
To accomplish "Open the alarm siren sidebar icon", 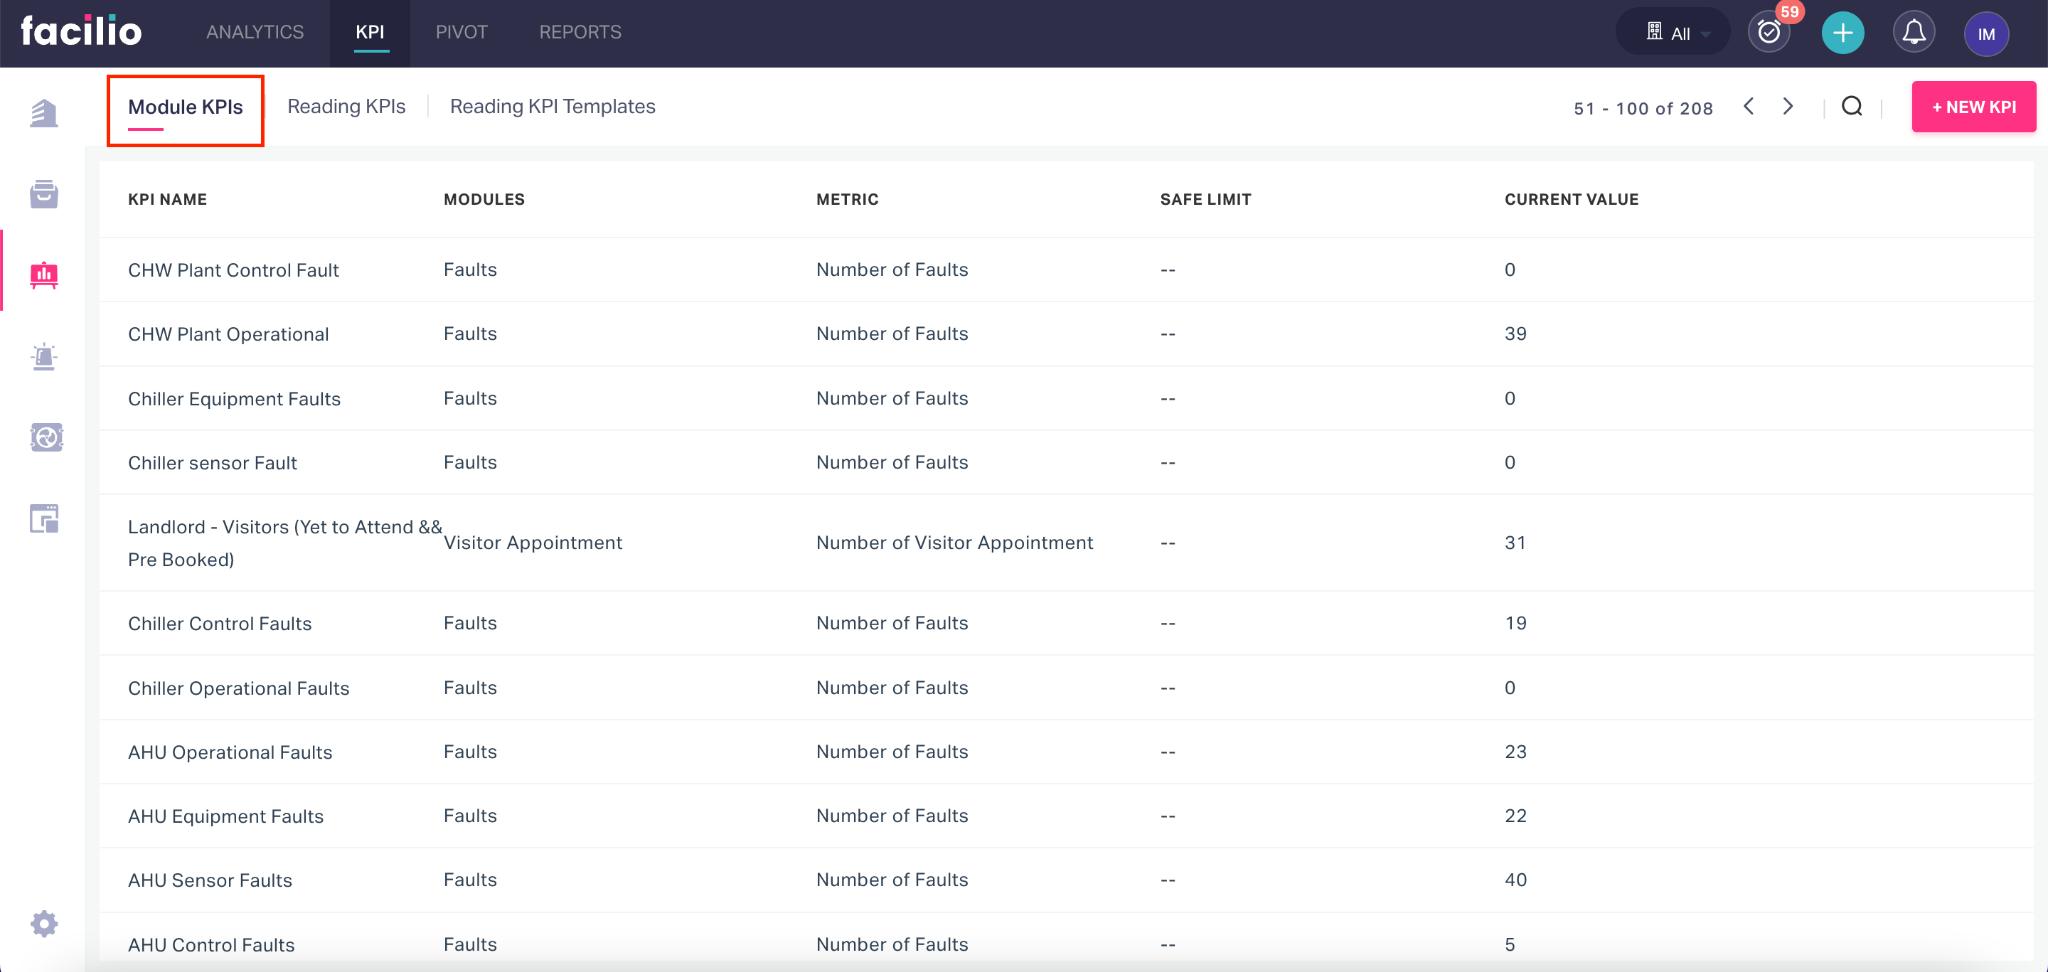I will (44, 357).
